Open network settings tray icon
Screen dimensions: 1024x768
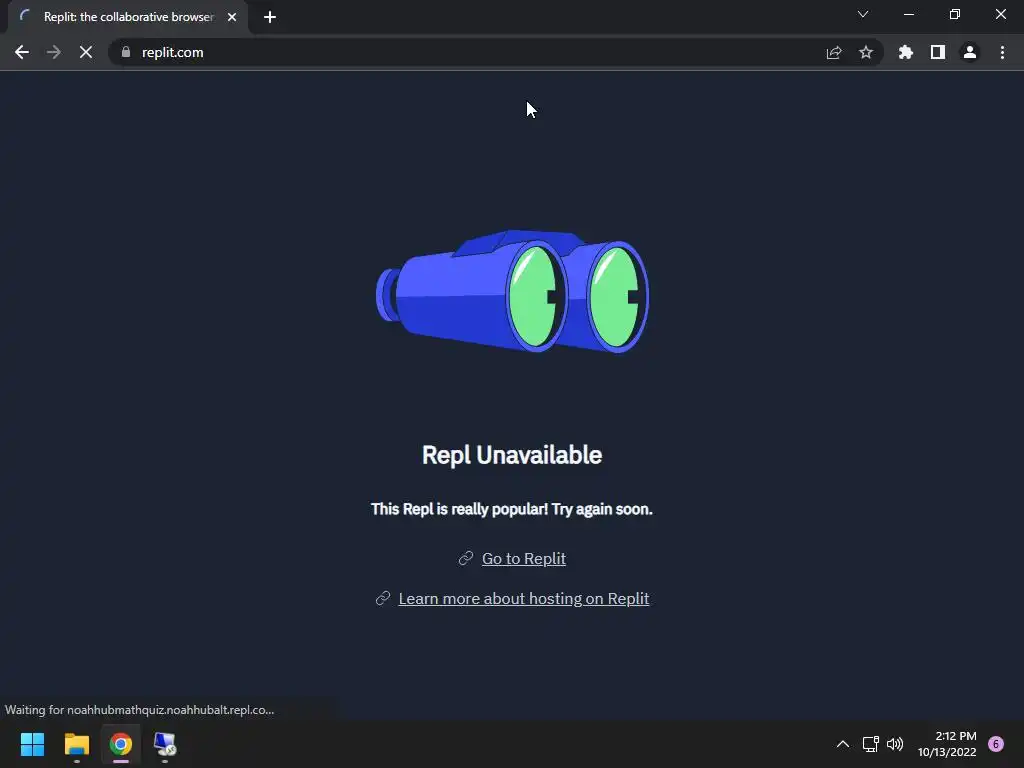[x=871, y=744]
